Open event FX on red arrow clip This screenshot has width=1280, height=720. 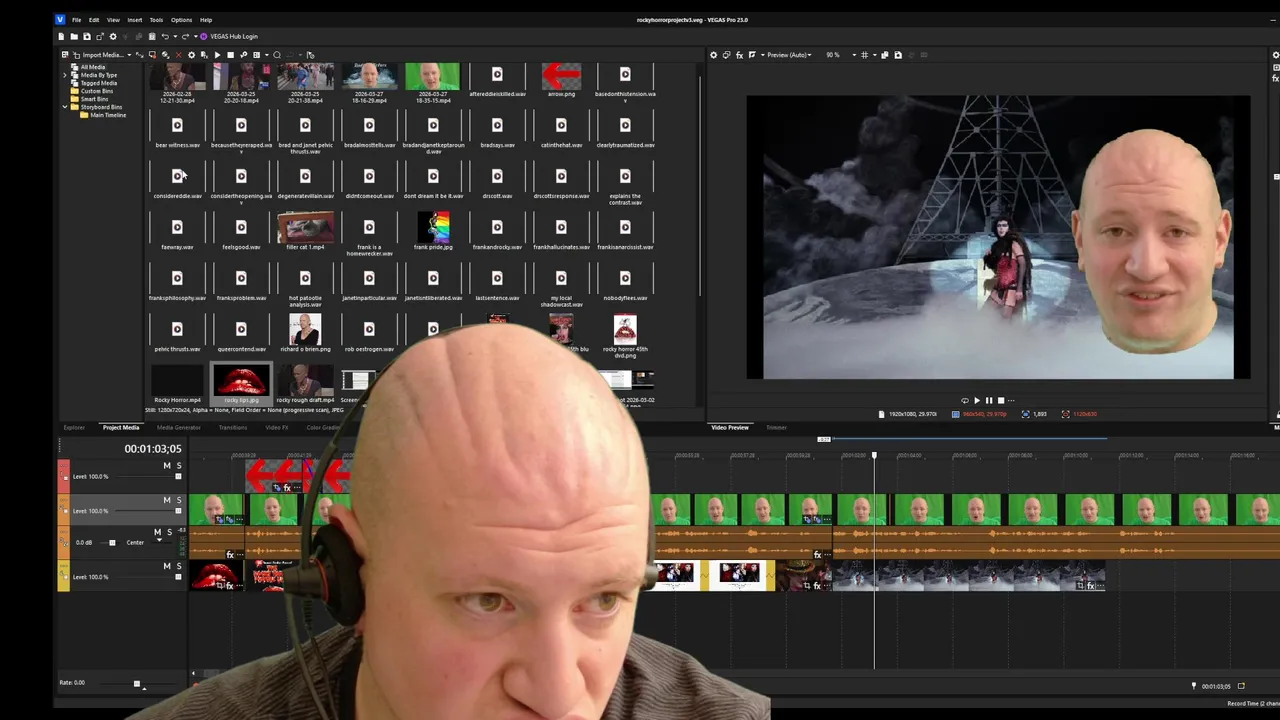[x=287, y=487]
